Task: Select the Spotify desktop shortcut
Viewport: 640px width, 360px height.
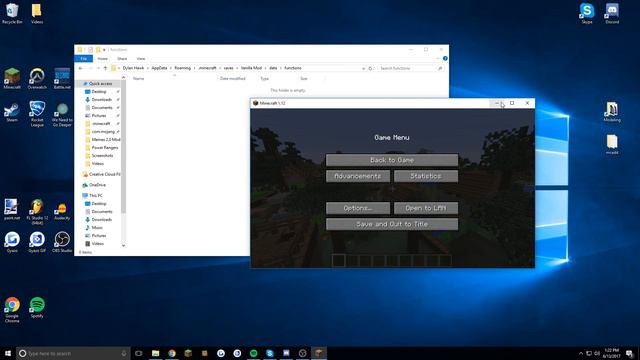Action: (37, 307)
